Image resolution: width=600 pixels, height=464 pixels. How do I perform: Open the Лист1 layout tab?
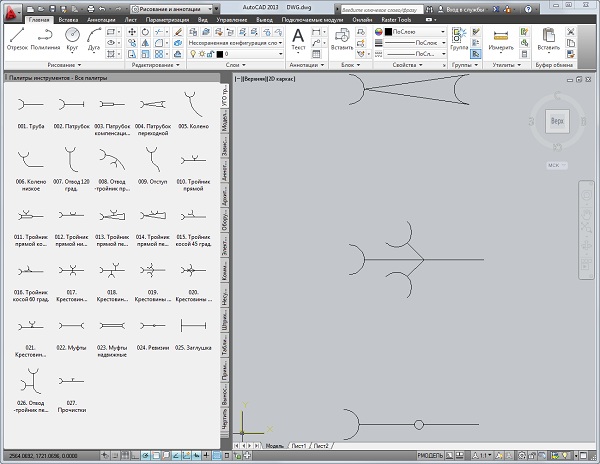[x=300, y=445]
